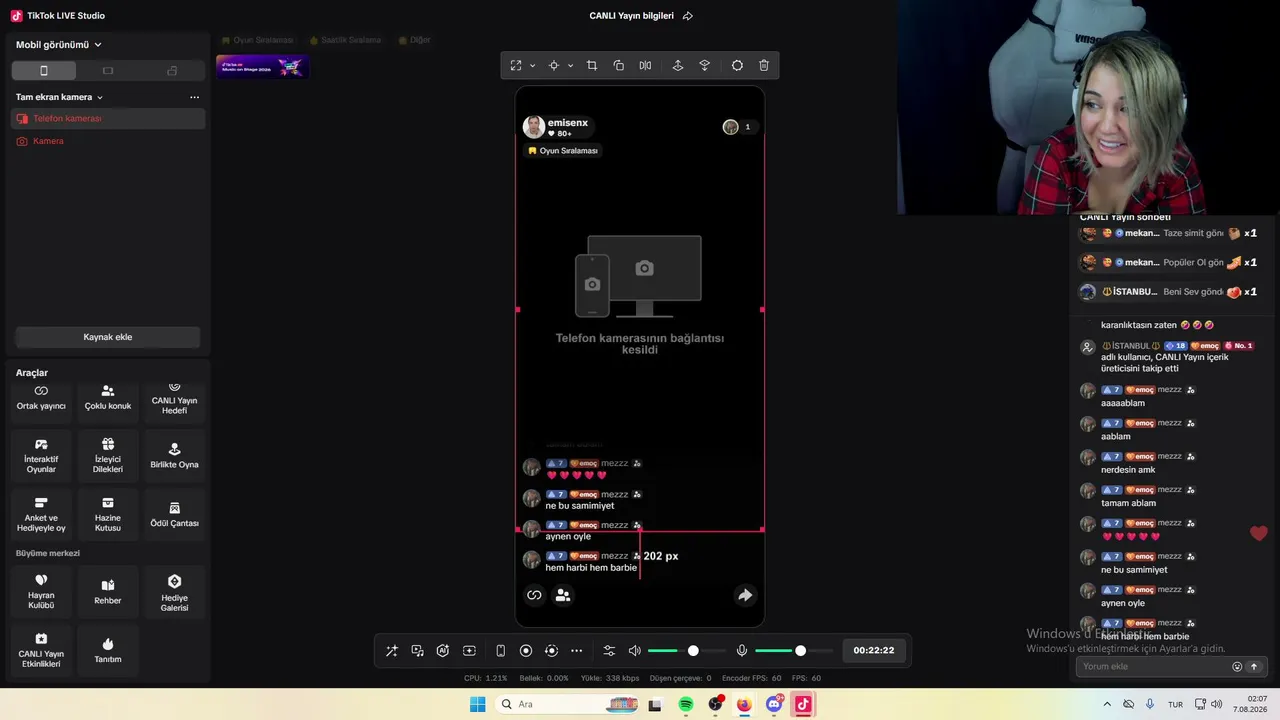Select the Kamera source

click(108, 141)
